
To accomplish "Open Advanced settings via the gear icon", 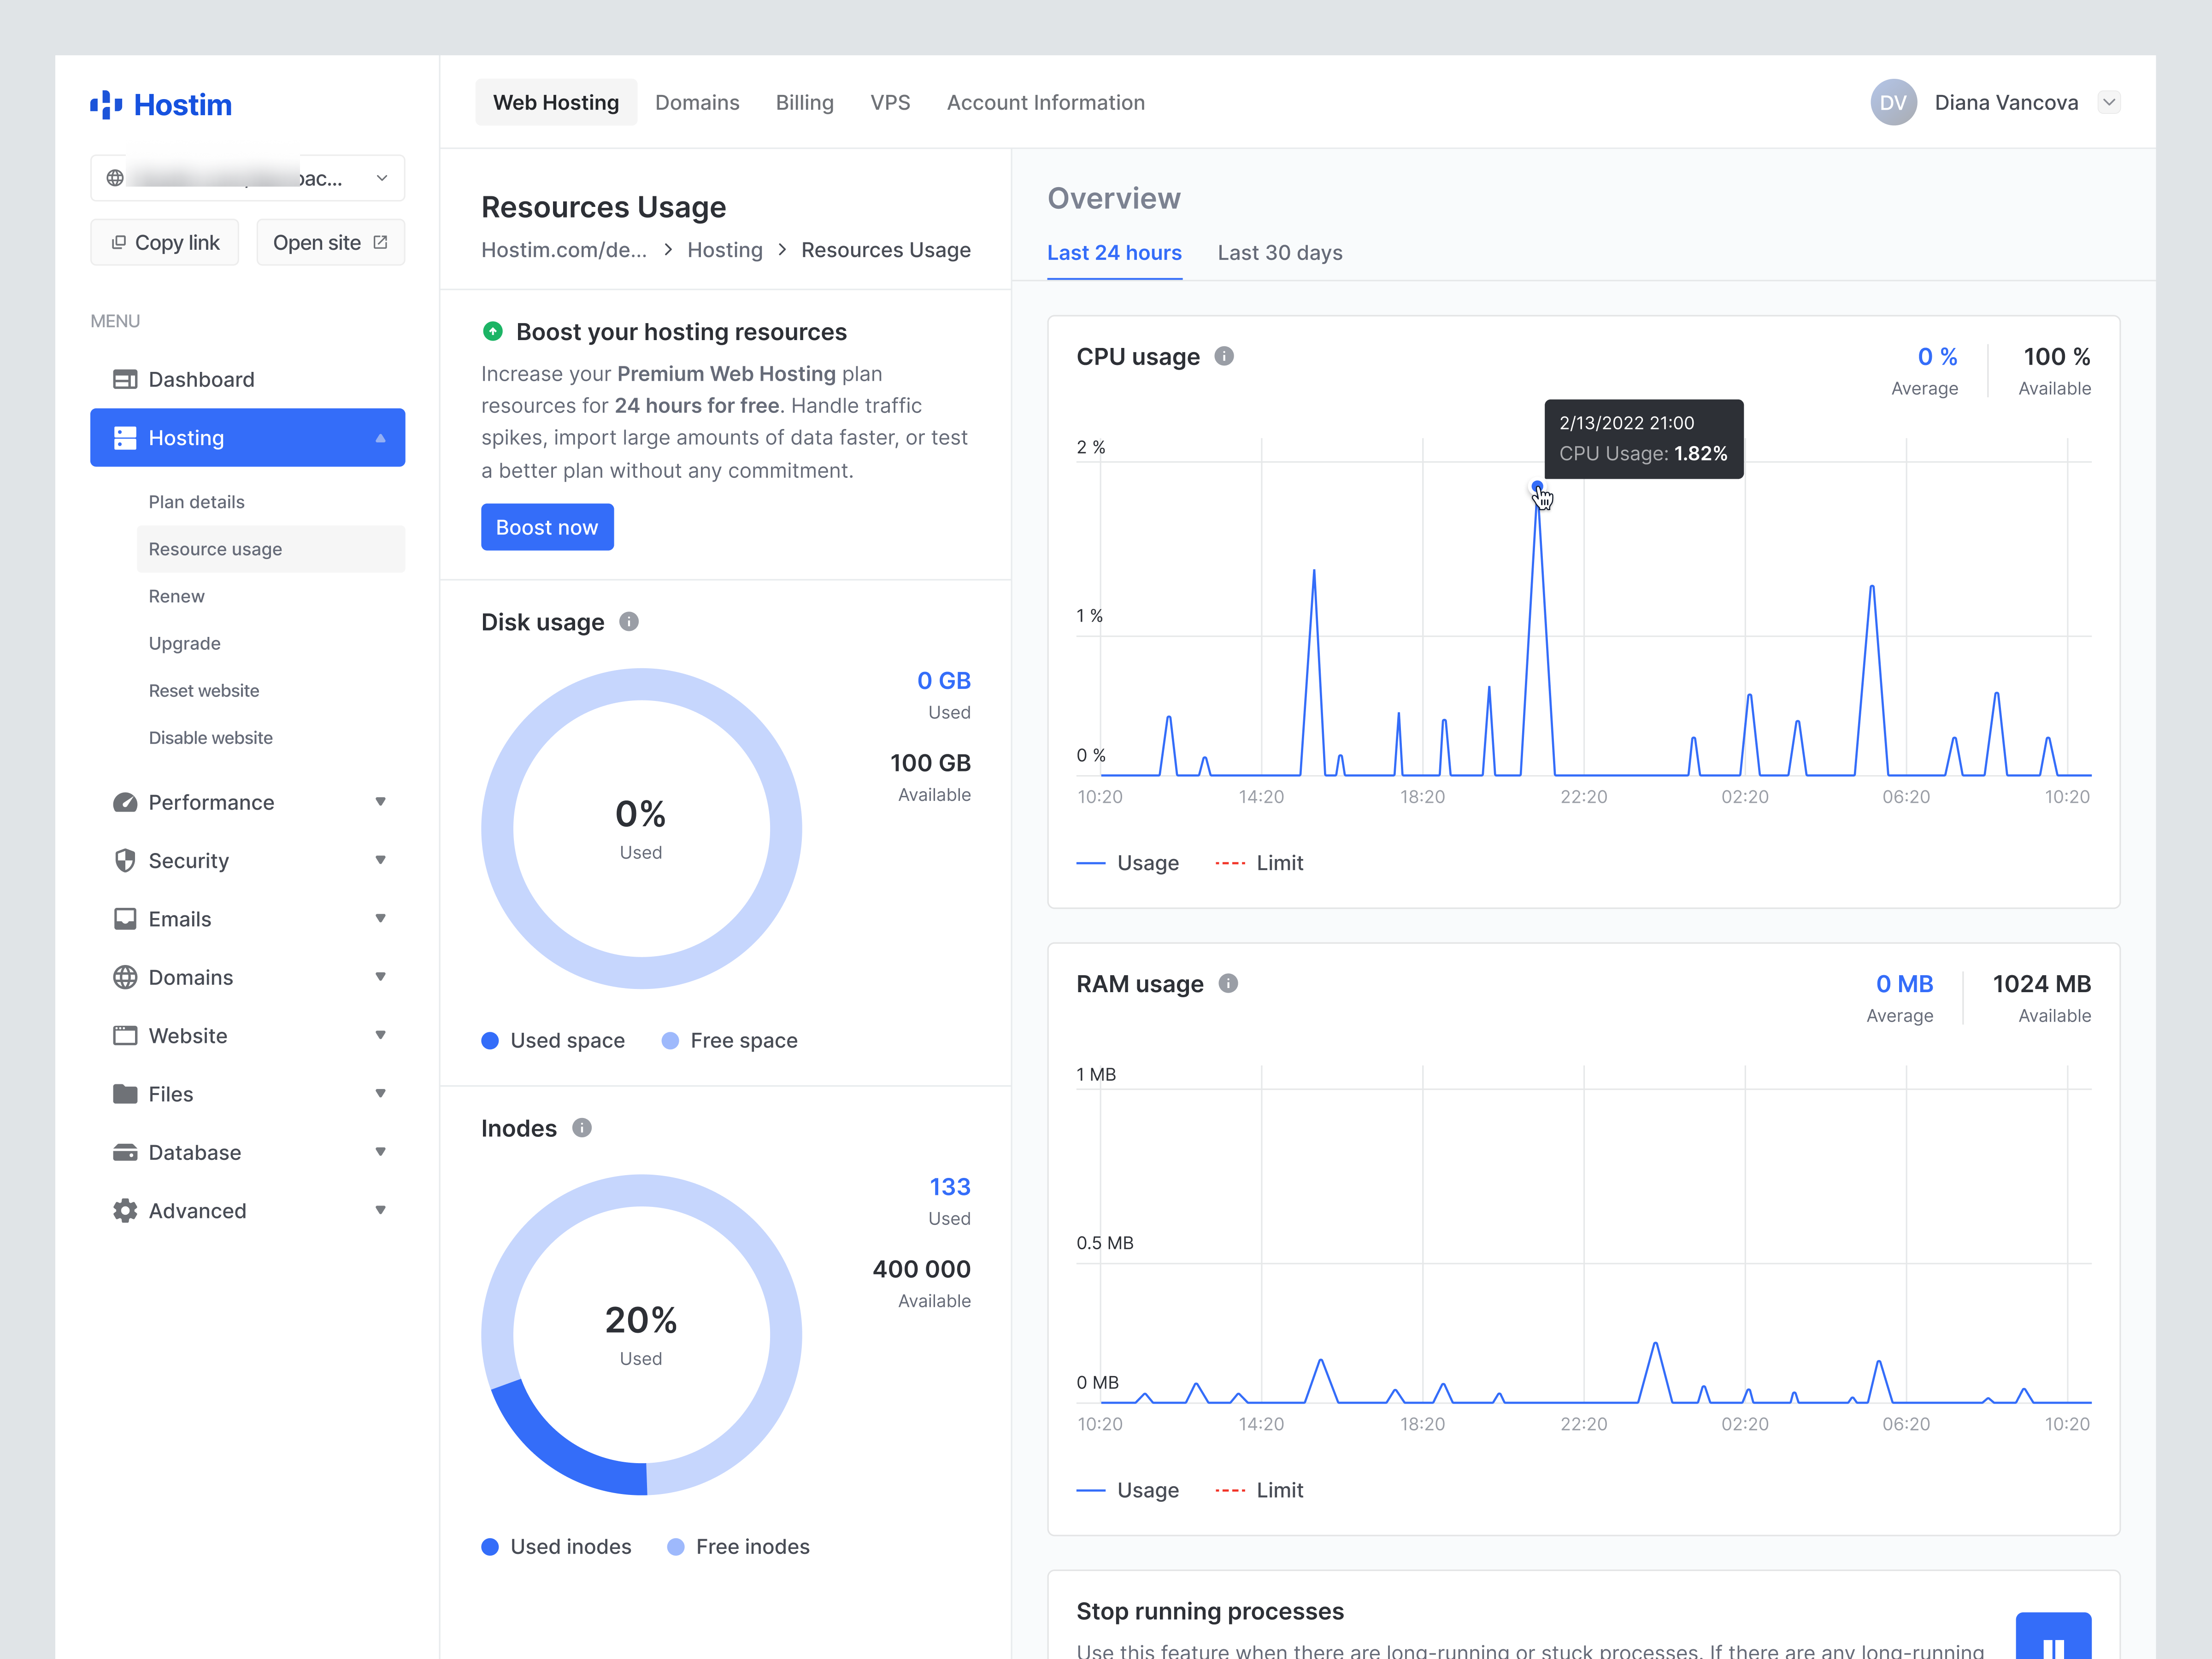I will point(125,1210).
